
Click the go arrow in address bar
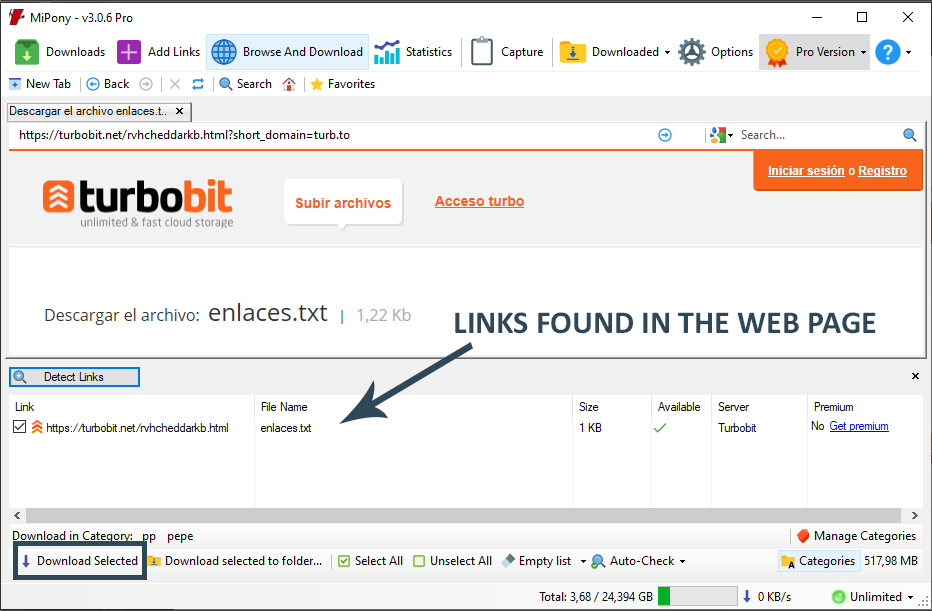tap(665, 135)
